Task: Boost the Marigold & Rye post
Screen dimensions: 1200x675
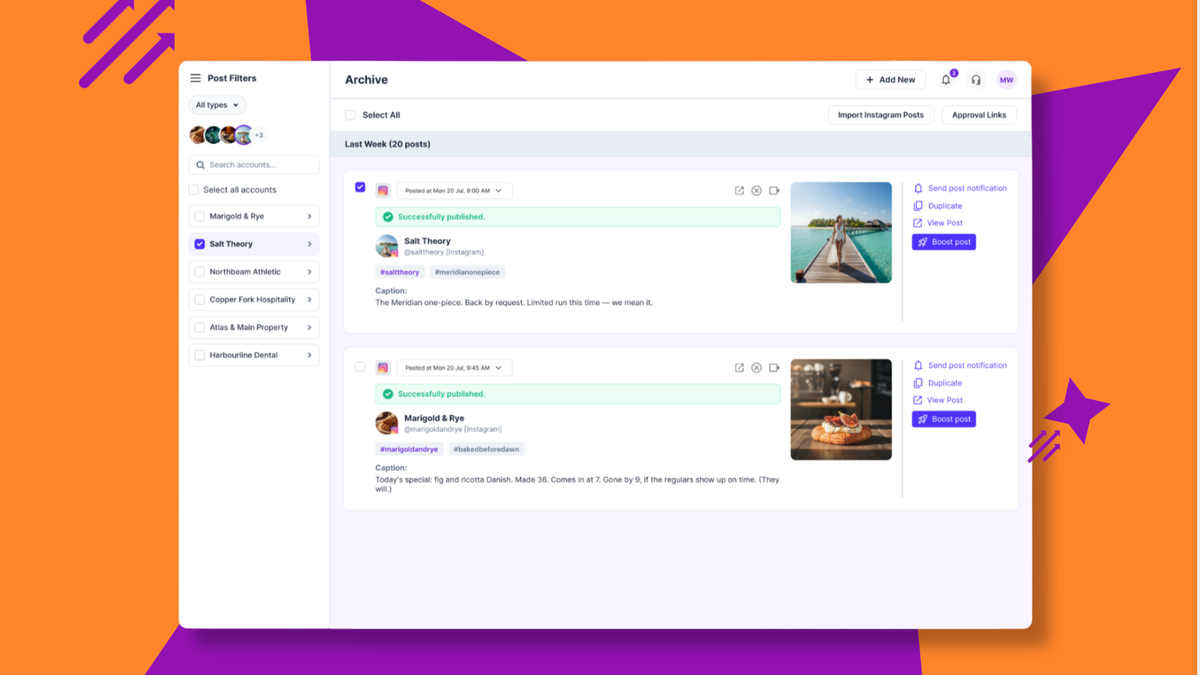Action: coord(944,419)
